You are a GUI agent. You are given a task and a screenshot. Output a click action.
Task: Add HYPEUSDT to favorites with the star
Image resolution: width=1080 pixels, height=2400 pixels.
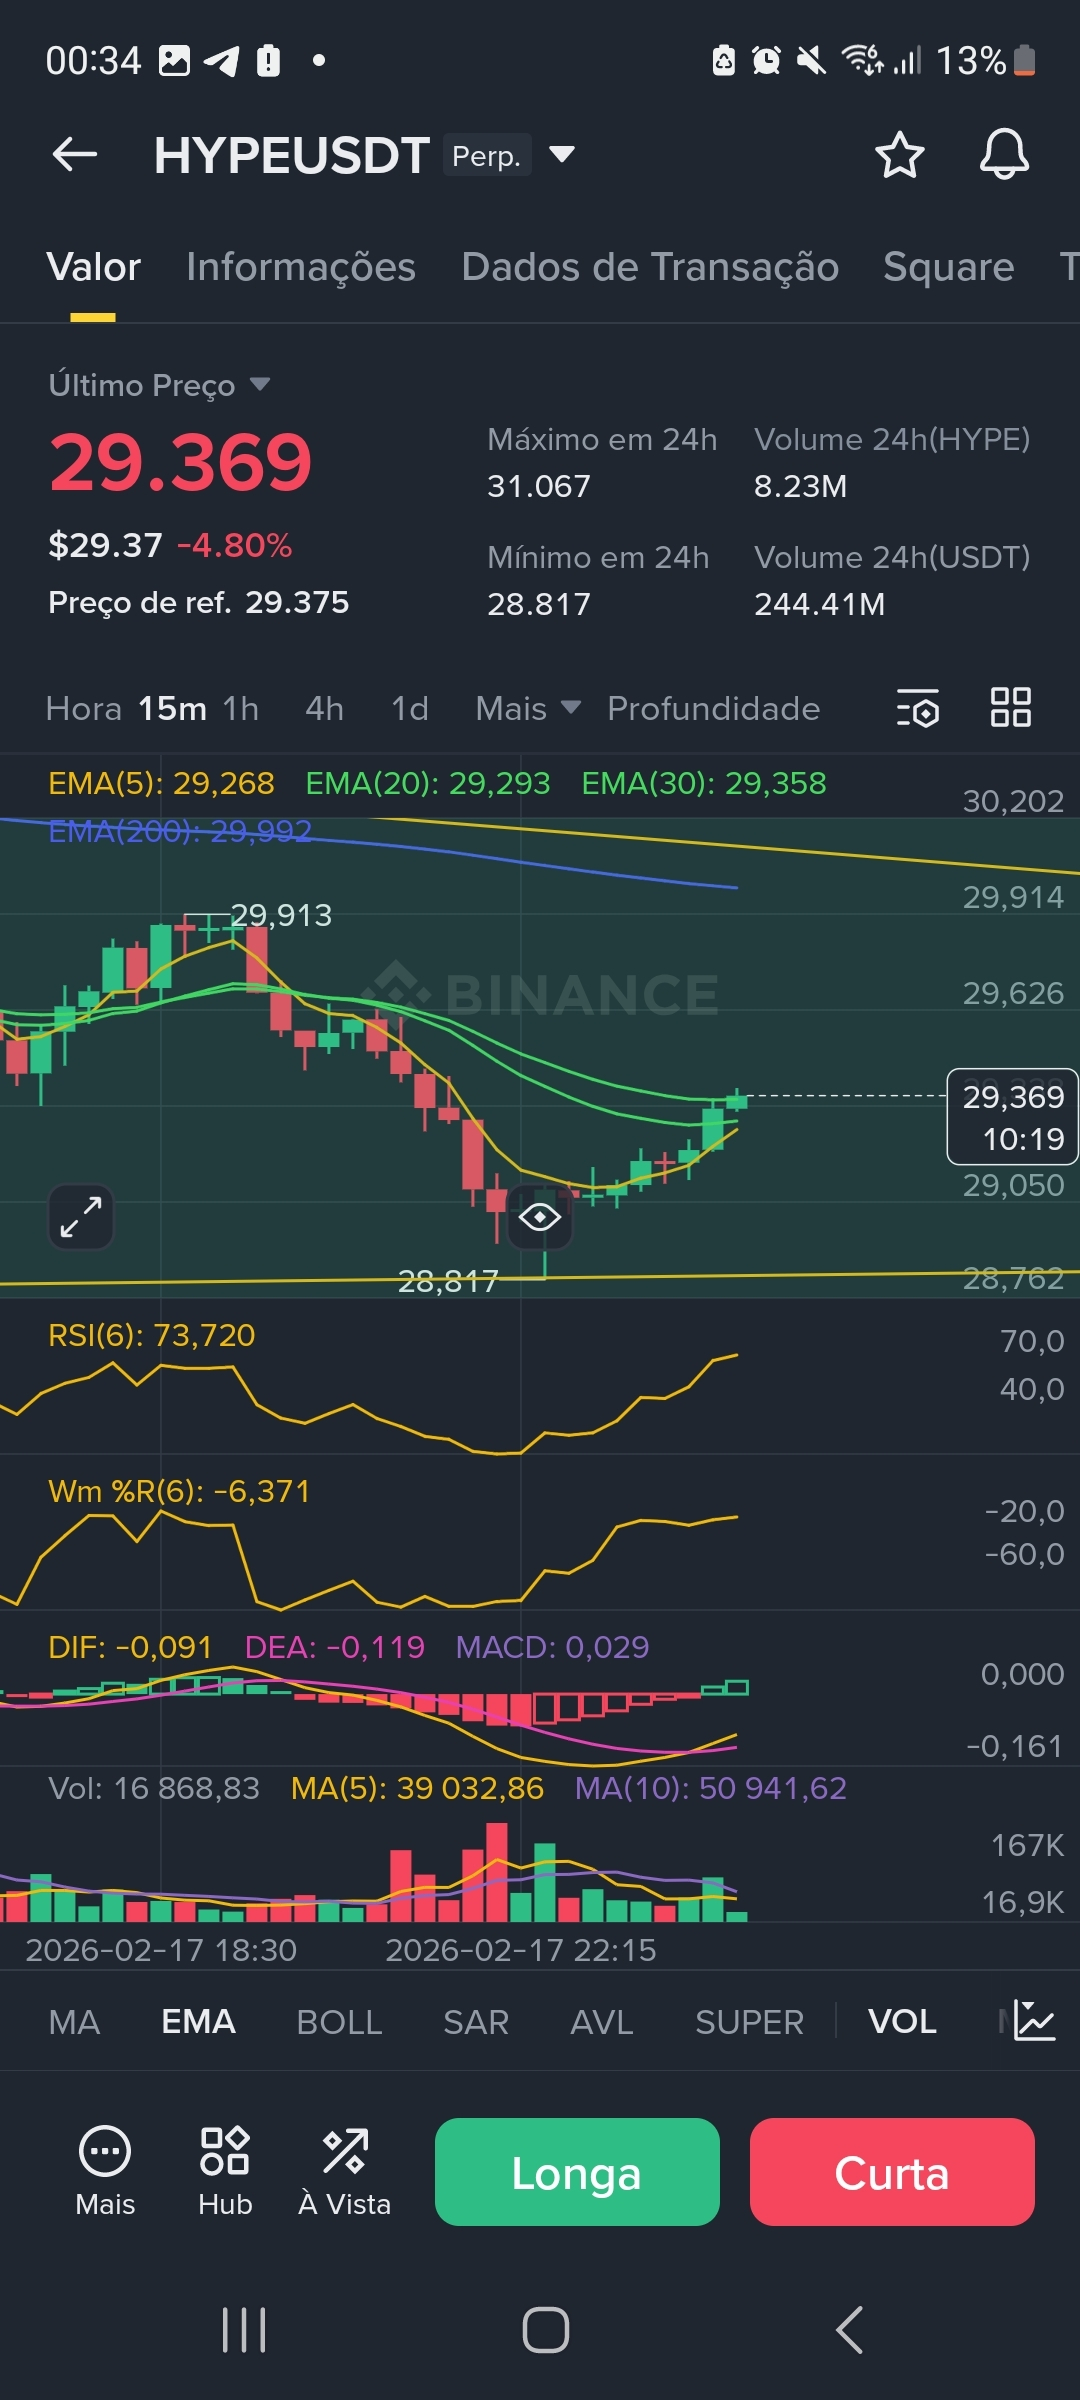tap(899, 155)
